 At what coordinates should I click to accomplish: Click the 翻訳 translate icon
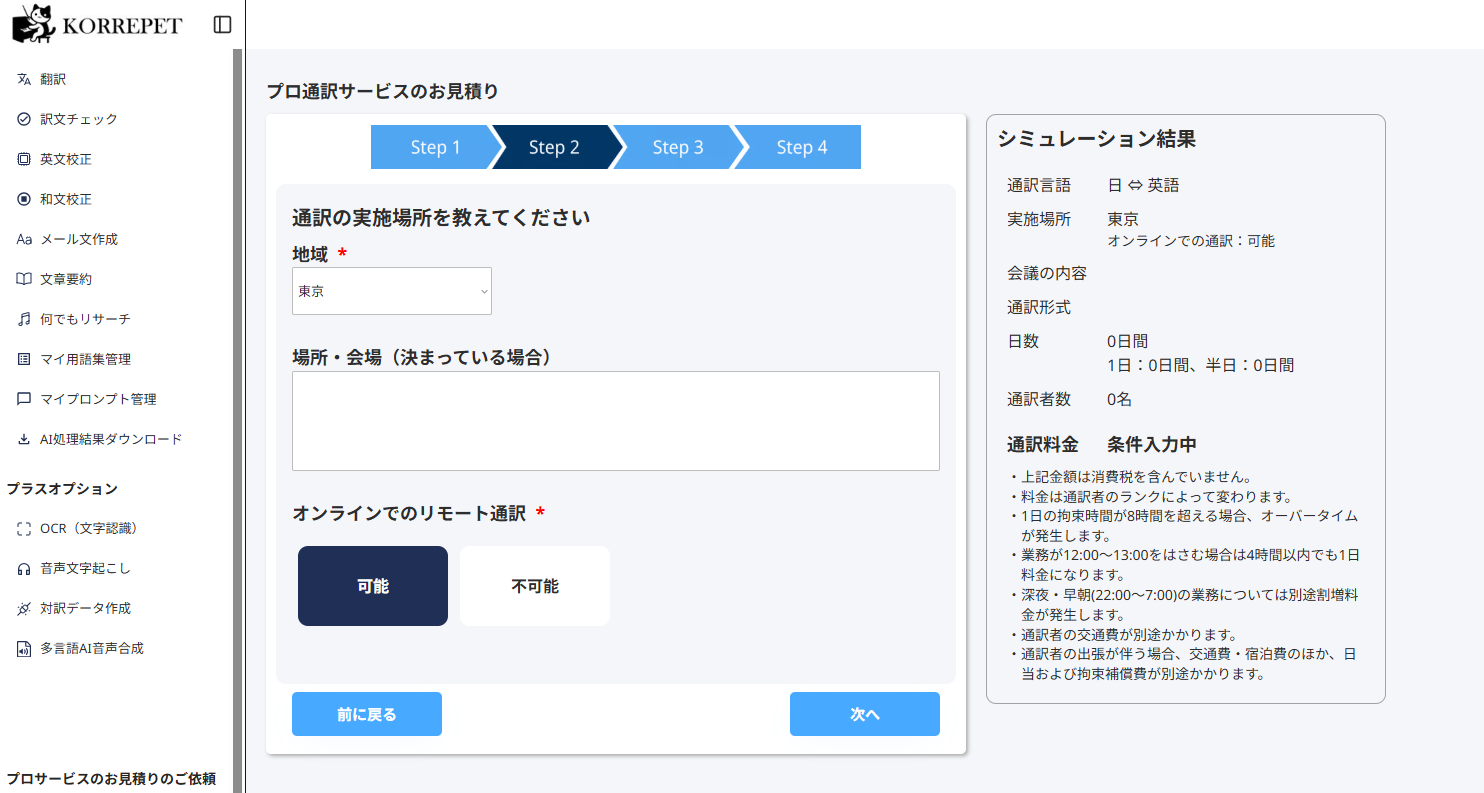pyautogui.click(x=24, y=79)
